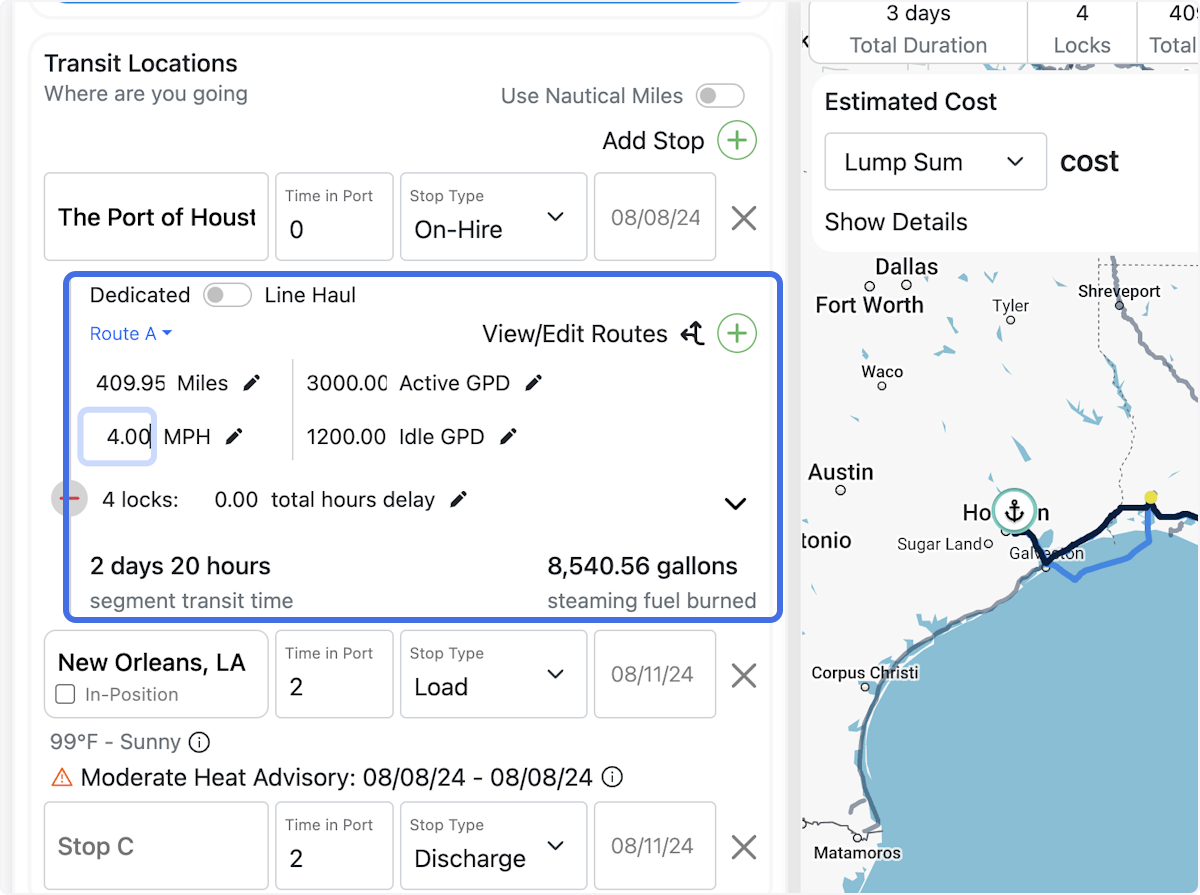1200x895 pixels.
Task: Click pencil icon next to MPH
Action: coord(234,437)
